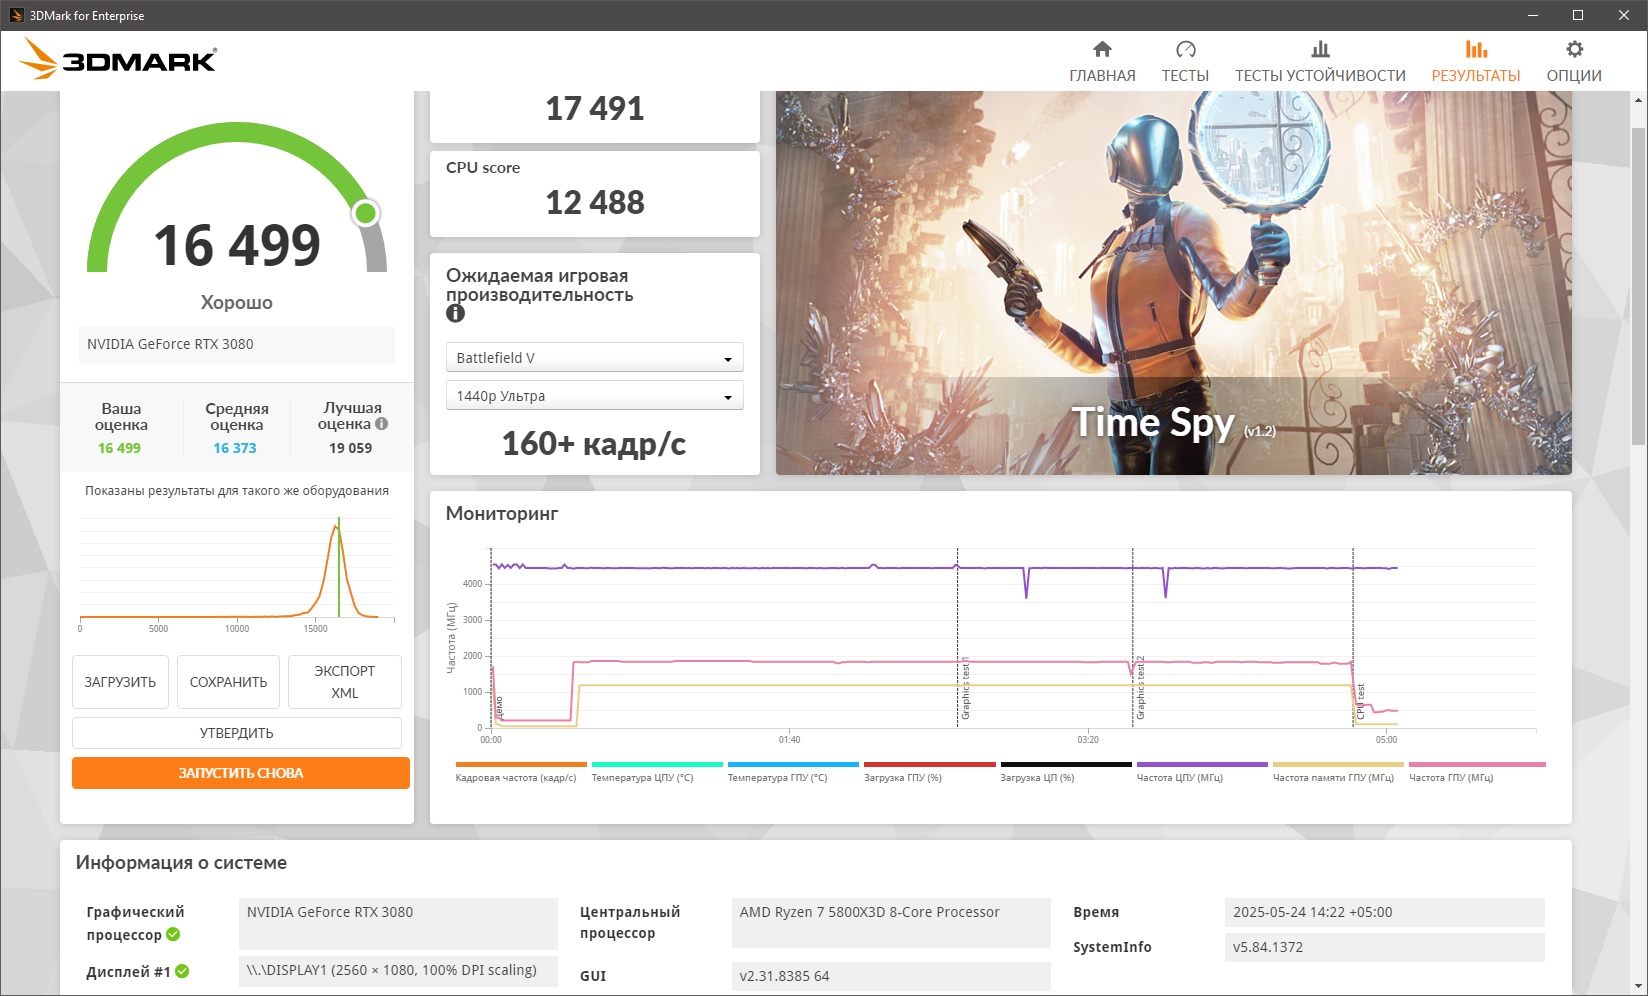The width and height of the screenshot is (1648, 996).
Task: Click the СОХРАНИТЬ button
Action: click(228, 682)
